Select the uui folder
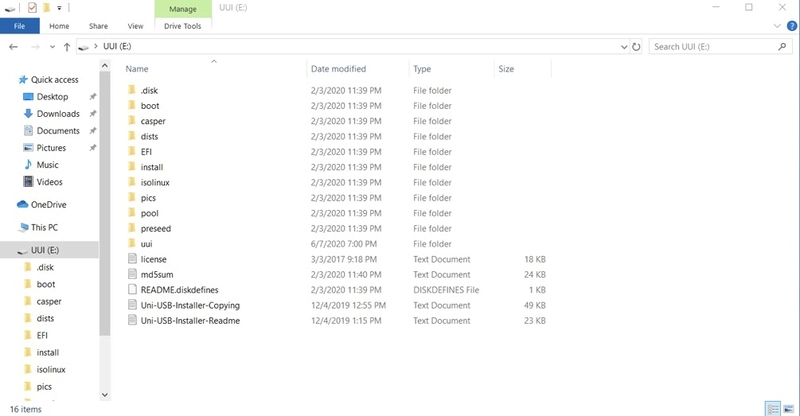This screenshot has height=416, width=800. click(146, 243)
